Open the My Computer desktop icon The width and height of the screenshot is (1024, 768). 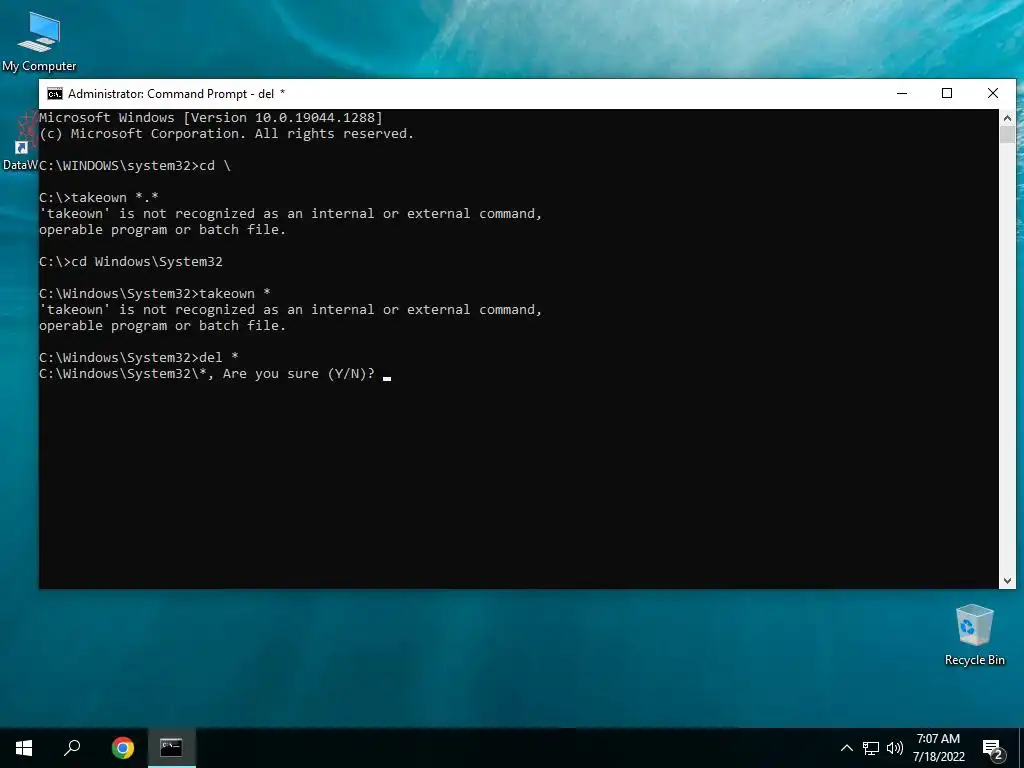(x=39, y=40)
